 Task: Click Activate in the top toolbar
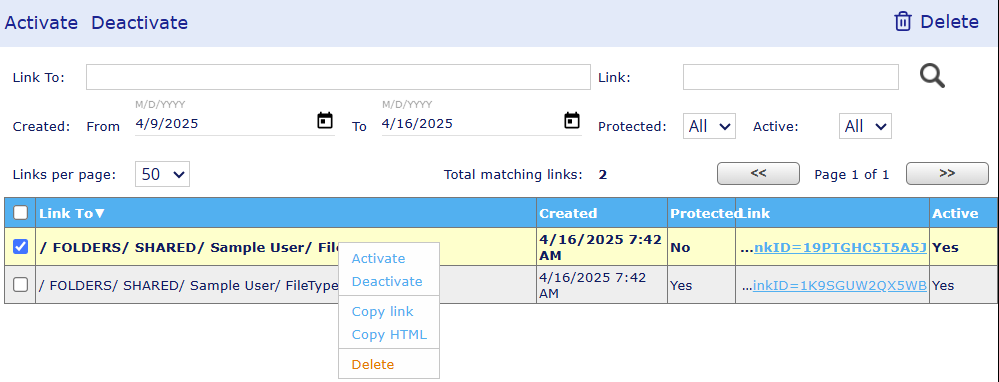(x=41, y=23)
